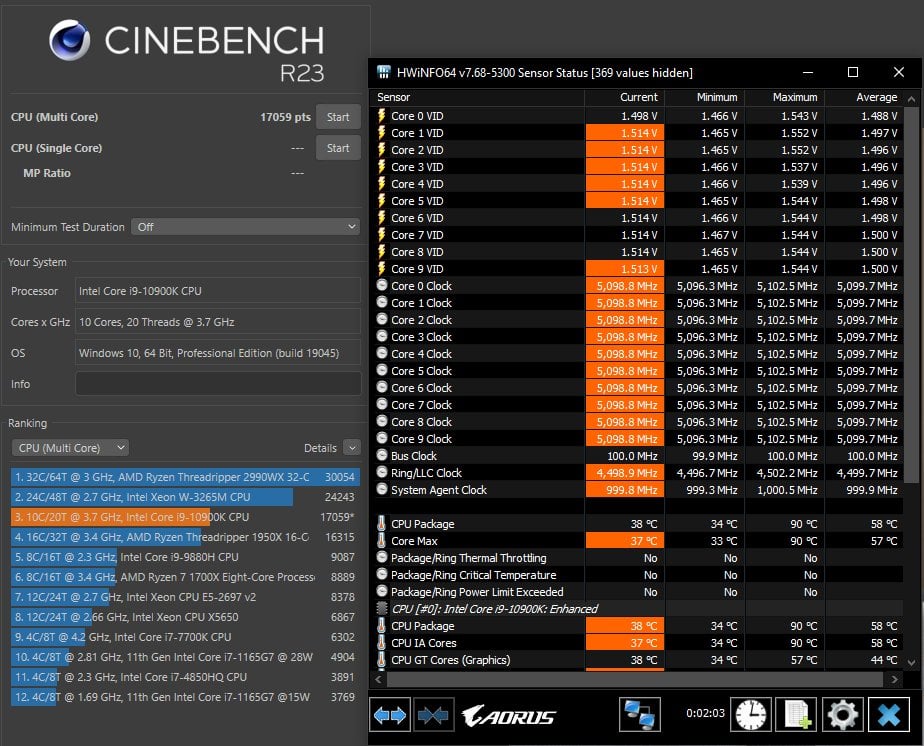Screen dimensions: 924x746
Task: Click HWiNFO horizontal scrollbar left arrow
Action: (378, 679)
